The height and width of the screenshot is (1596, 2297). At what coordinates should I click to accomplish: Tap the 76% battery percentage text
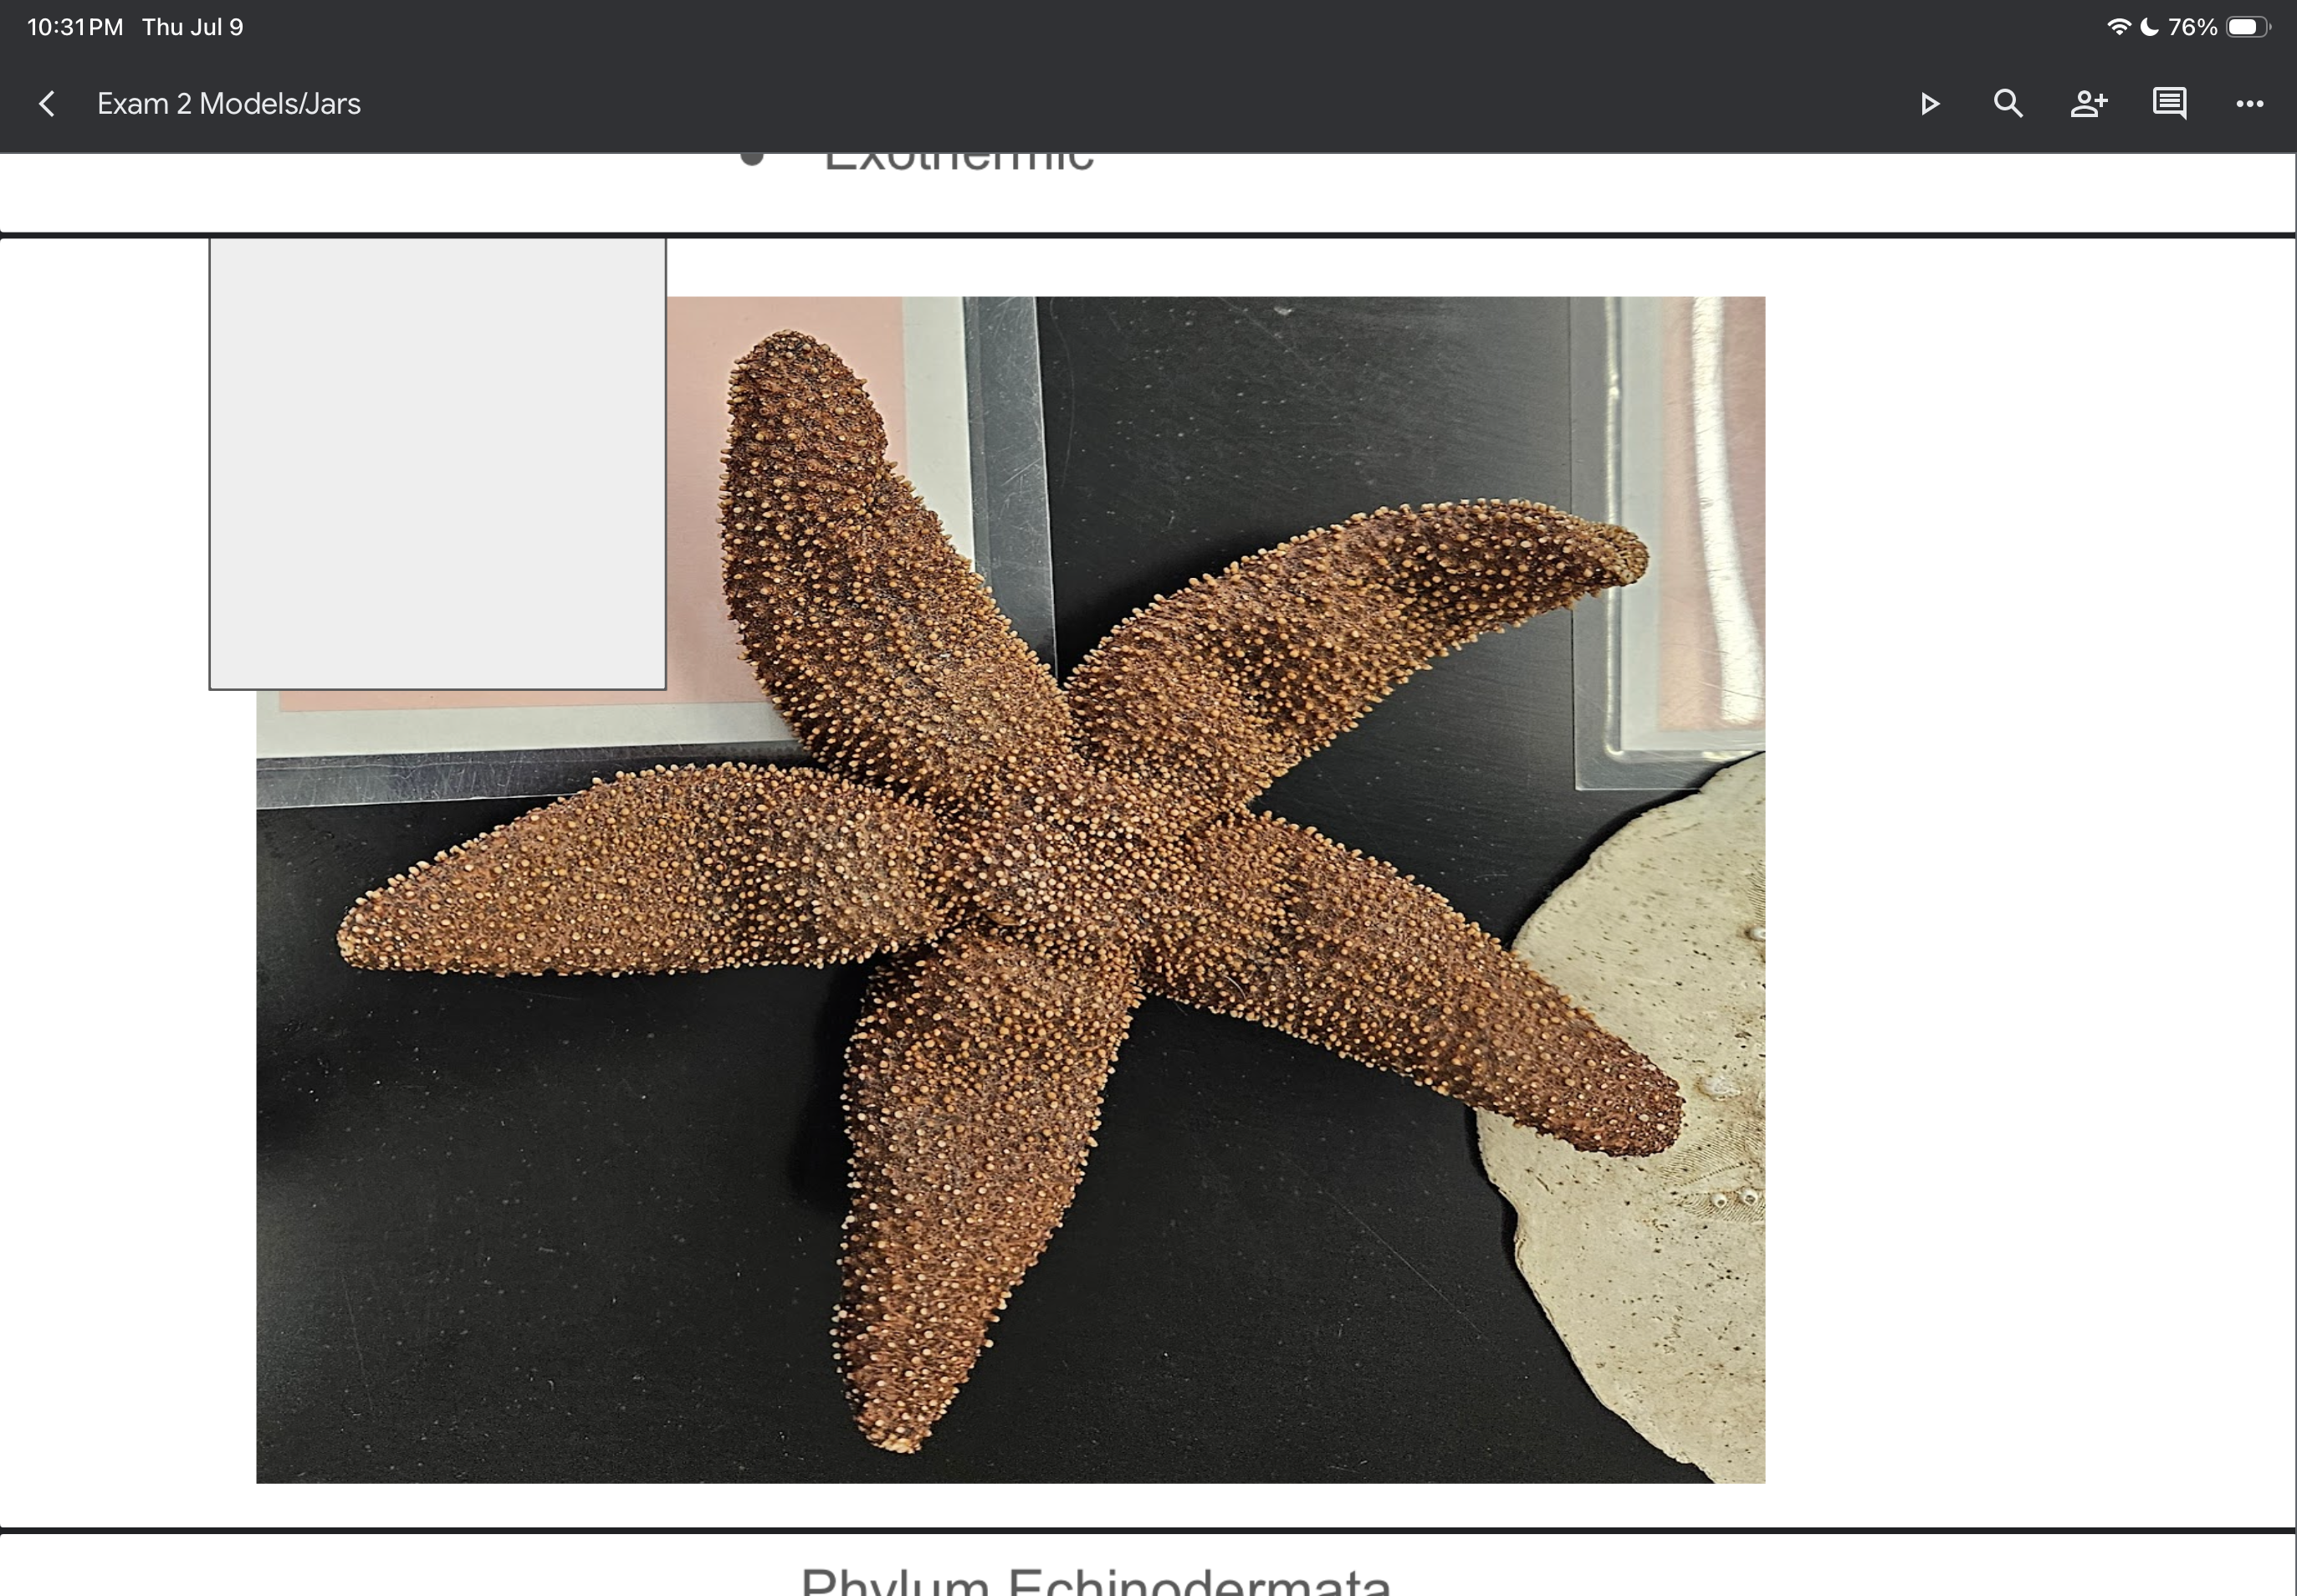[2192, 27]
